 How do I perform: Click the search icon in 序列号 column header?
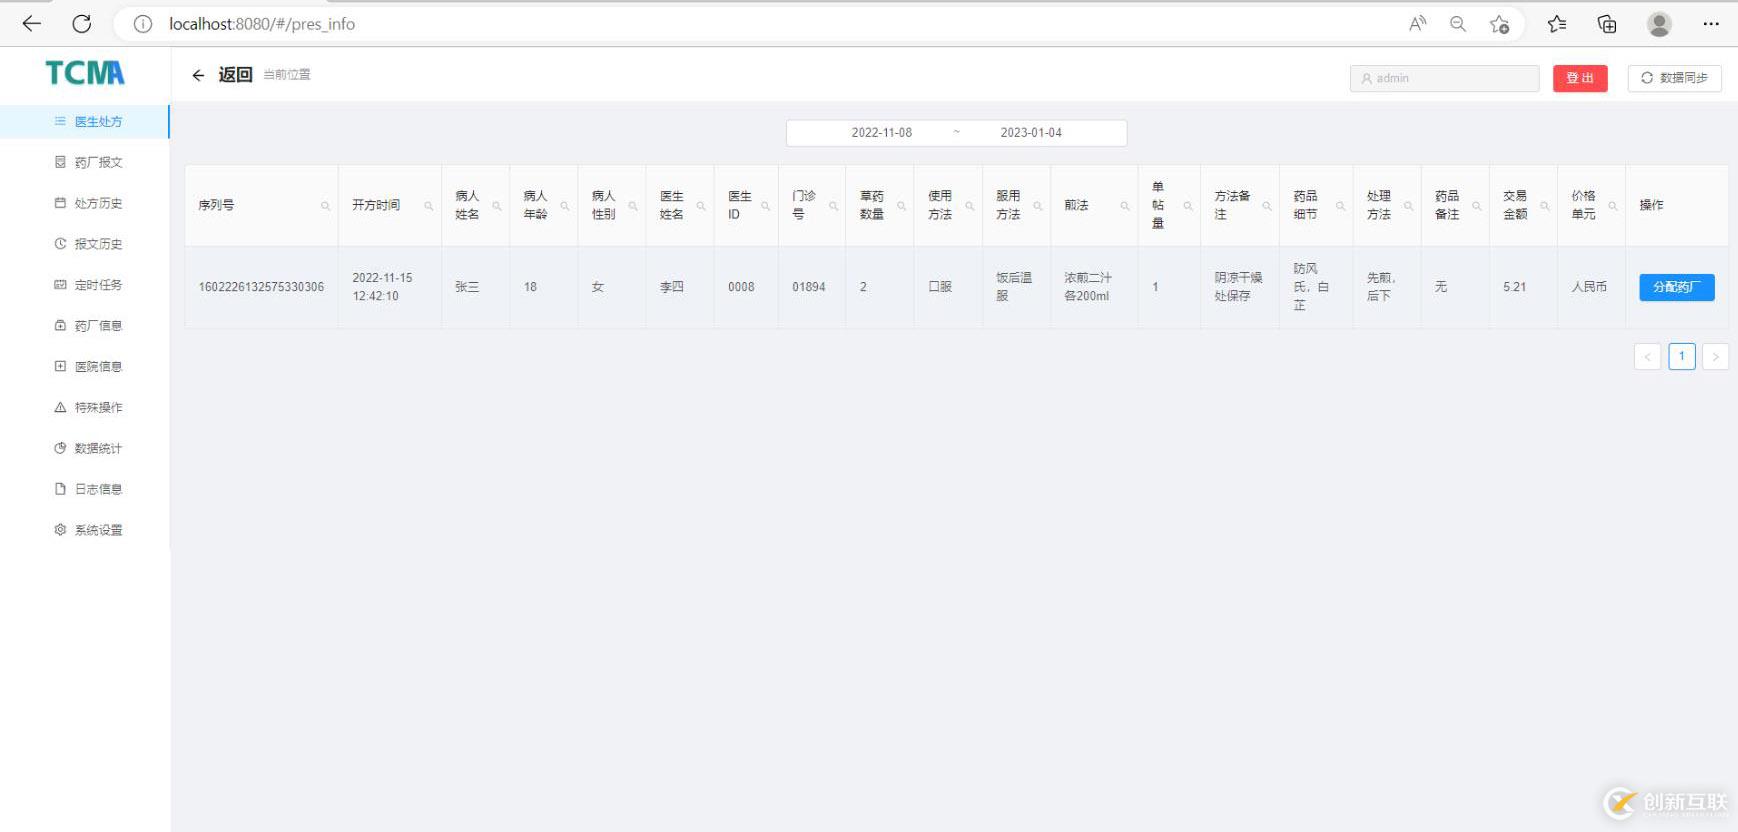pyautogui.click(x=325, y=206)
